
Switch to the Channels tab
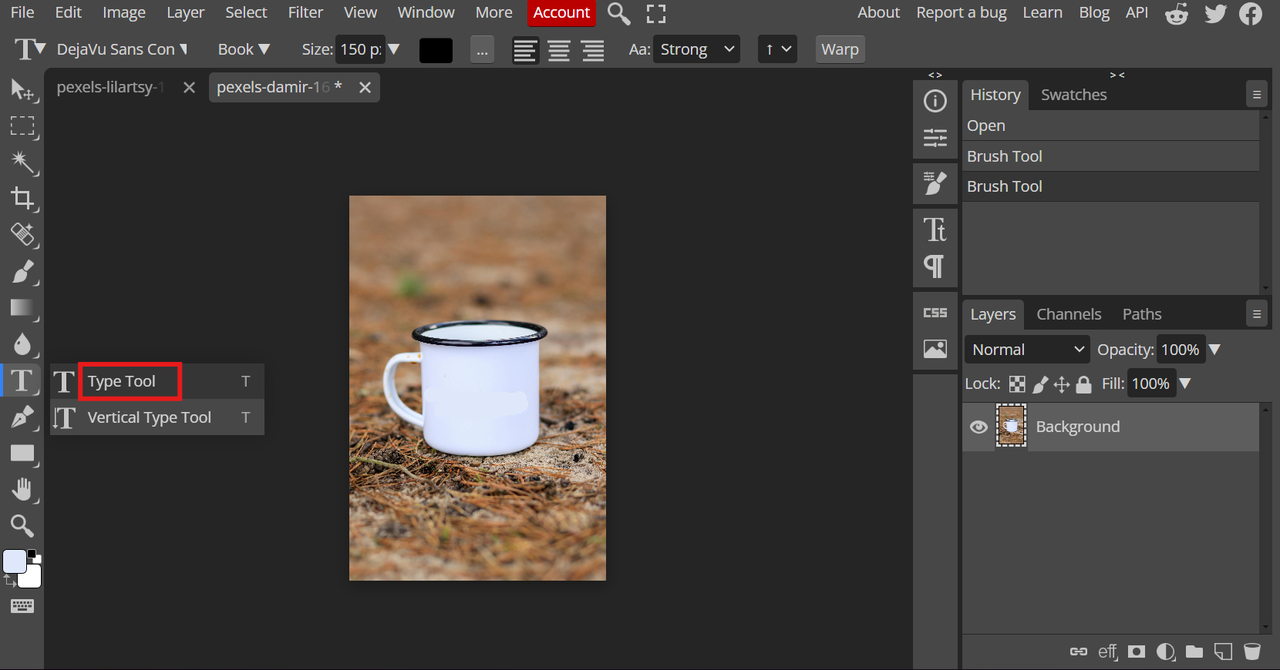pos(1068,314)
